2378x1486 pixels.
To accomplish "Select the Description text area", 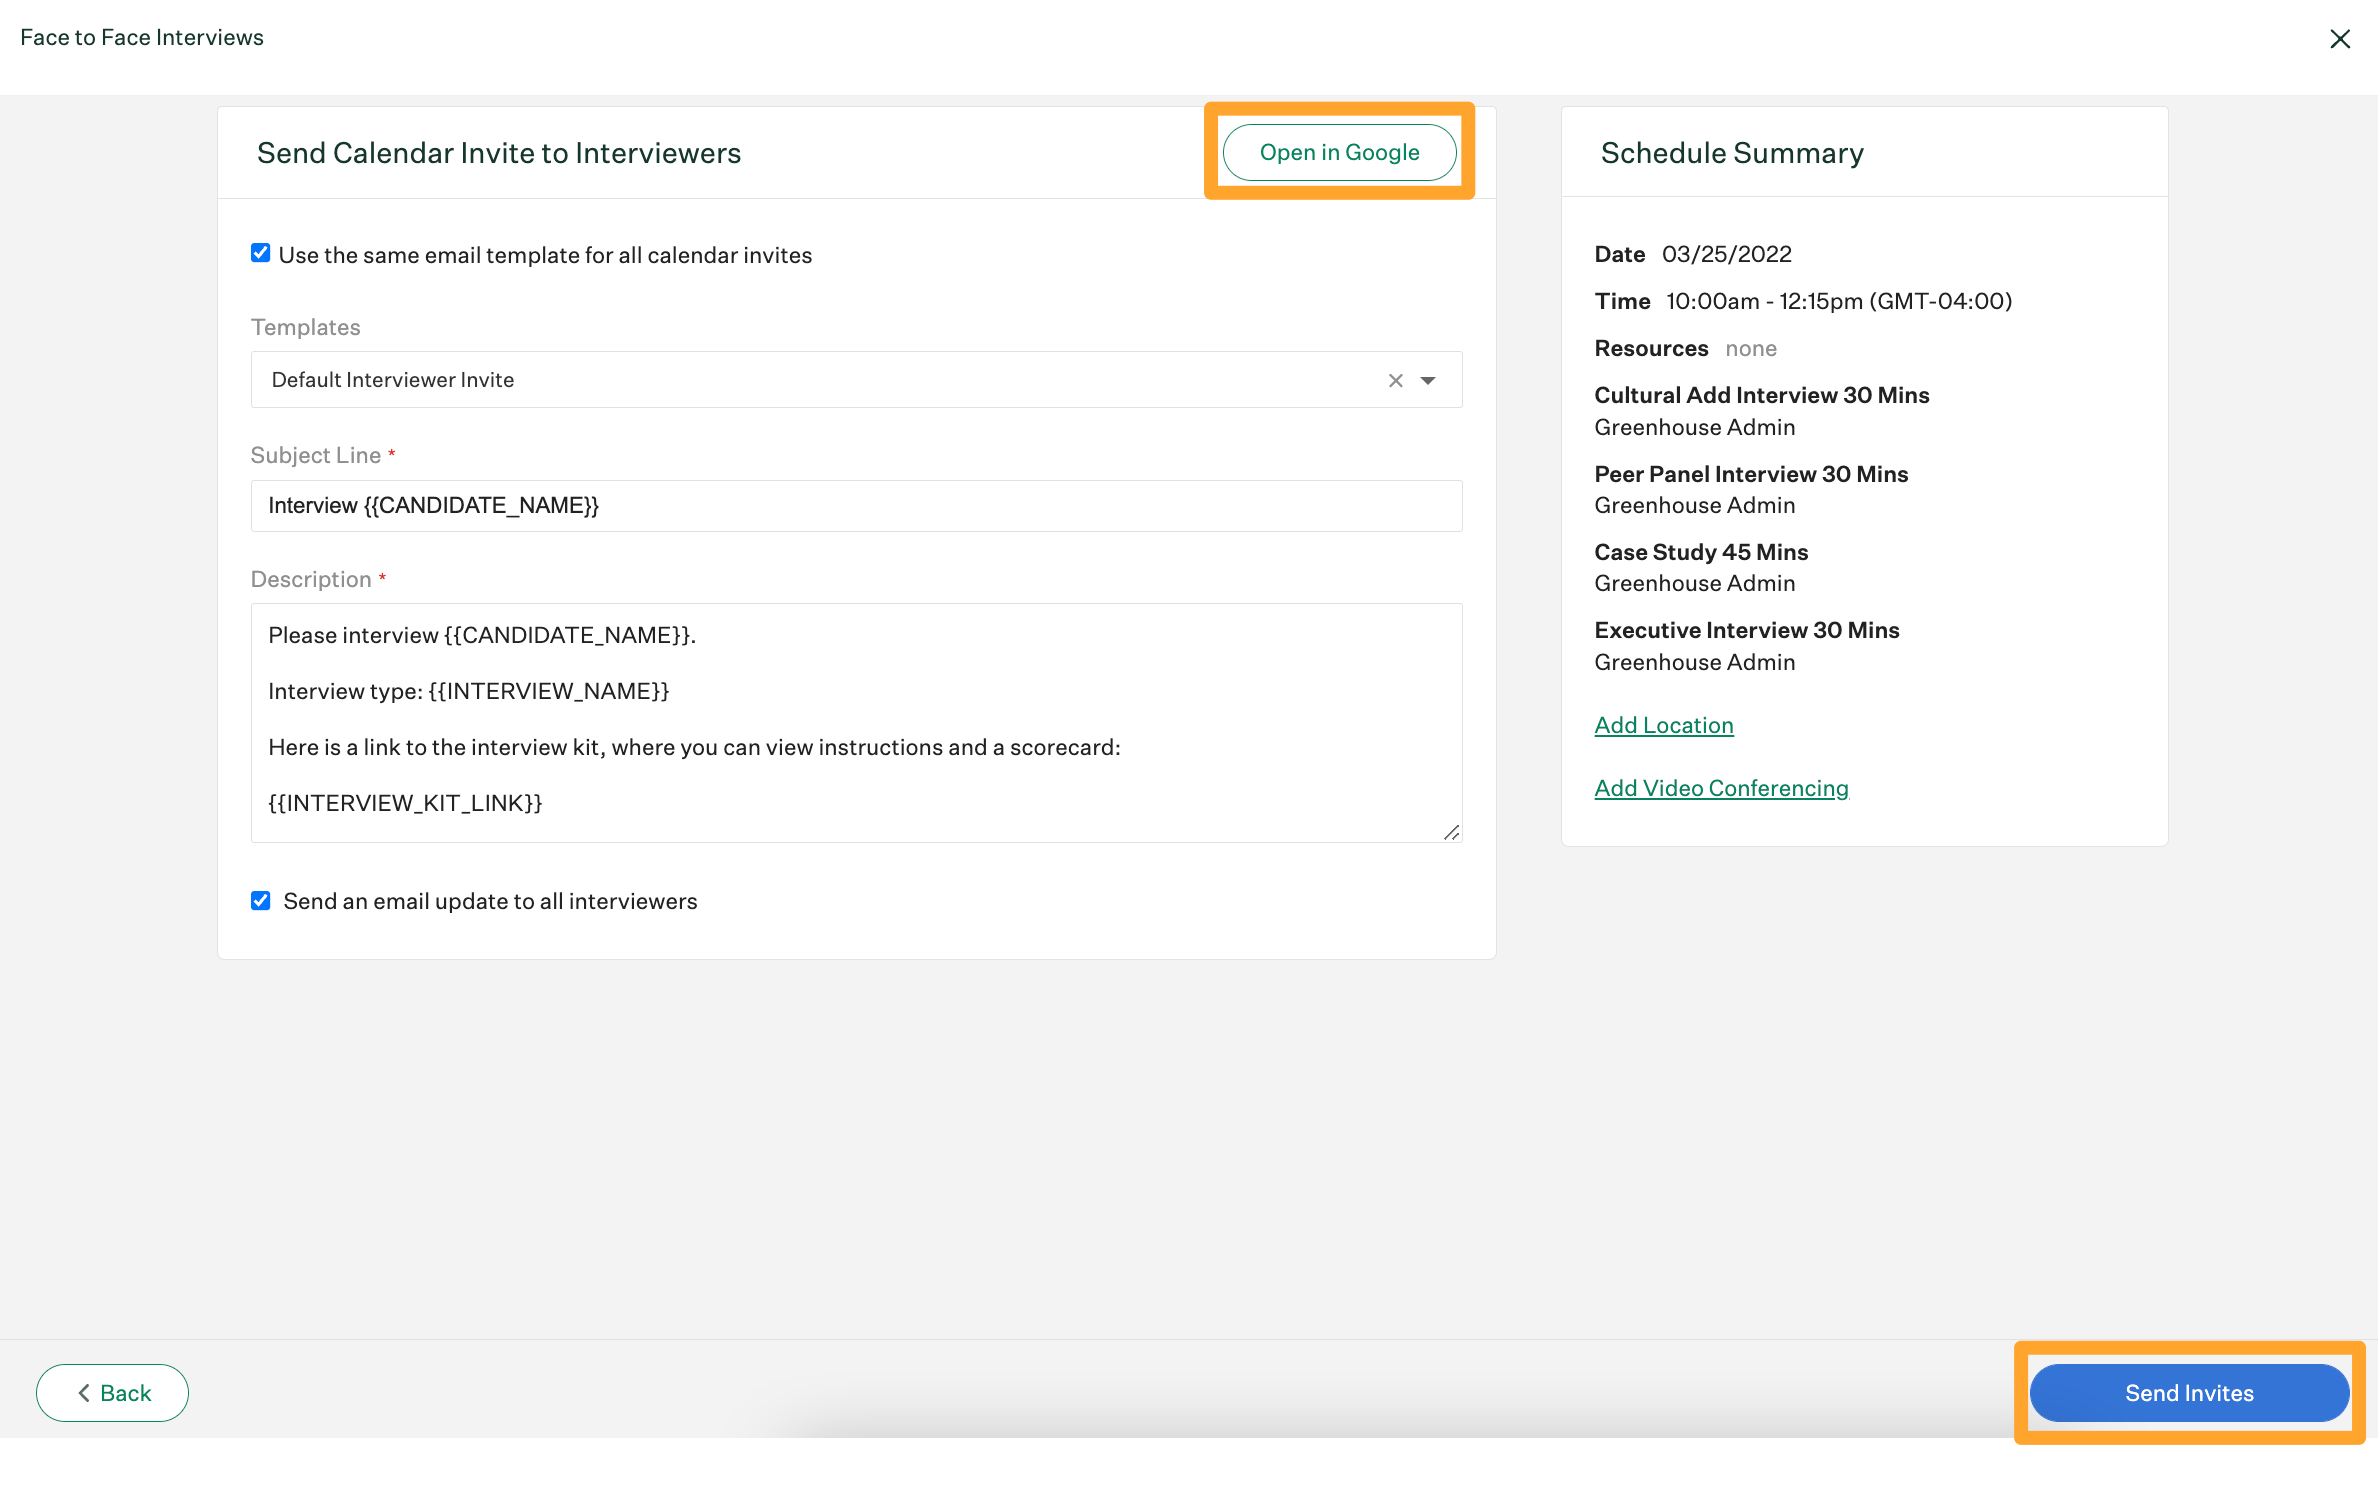I will pyautogui.click(x=858, y=722).
